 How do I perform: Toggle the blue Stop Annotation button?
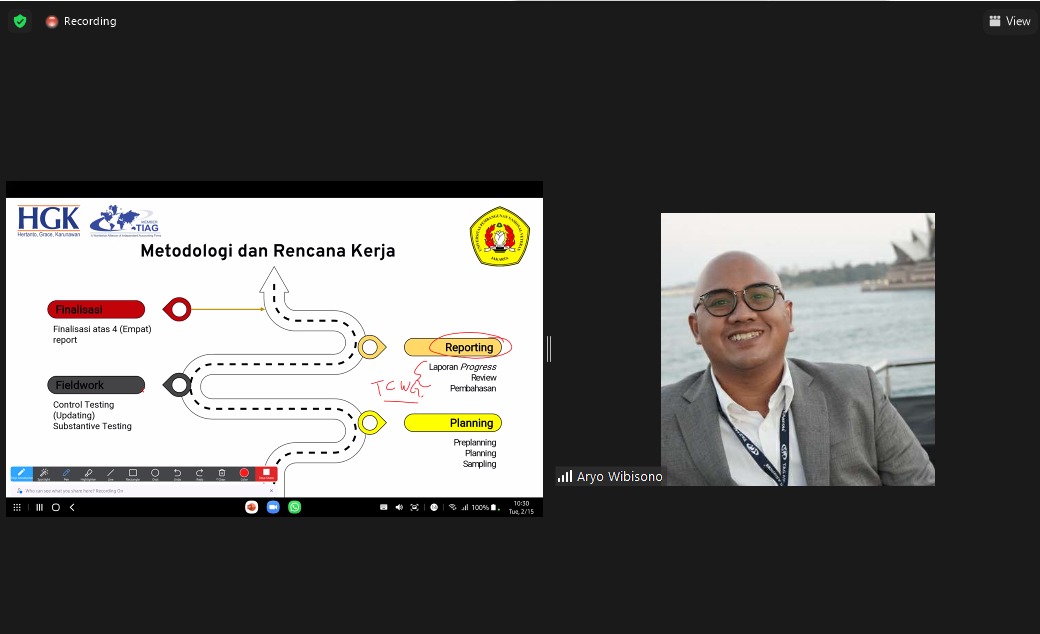click(21, 474)
